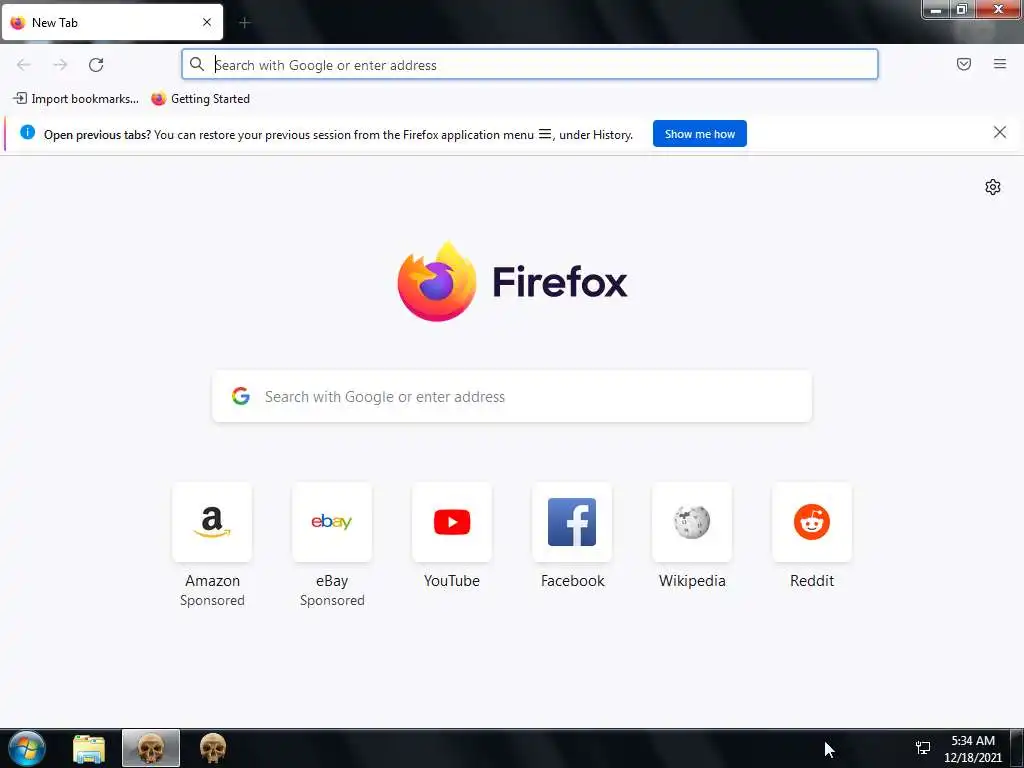Screen dimensions: 1024x768
Task: Click the info icon in notification bar
Action: 27,133
